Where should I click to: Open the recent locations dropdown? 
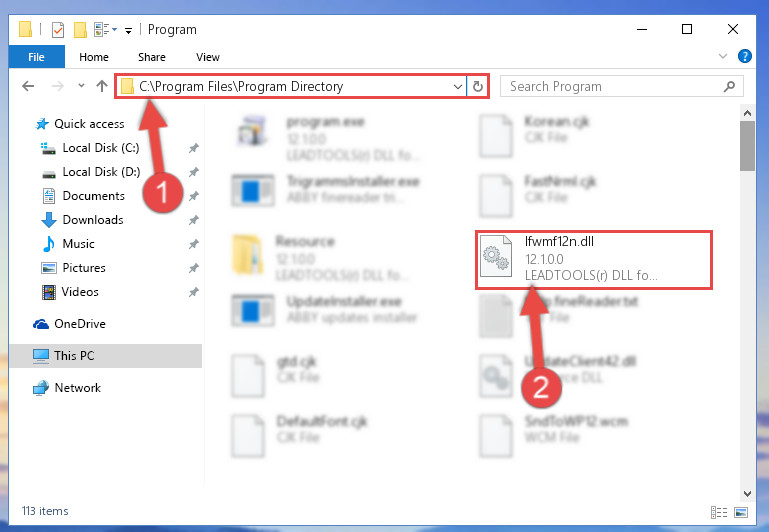81,86
